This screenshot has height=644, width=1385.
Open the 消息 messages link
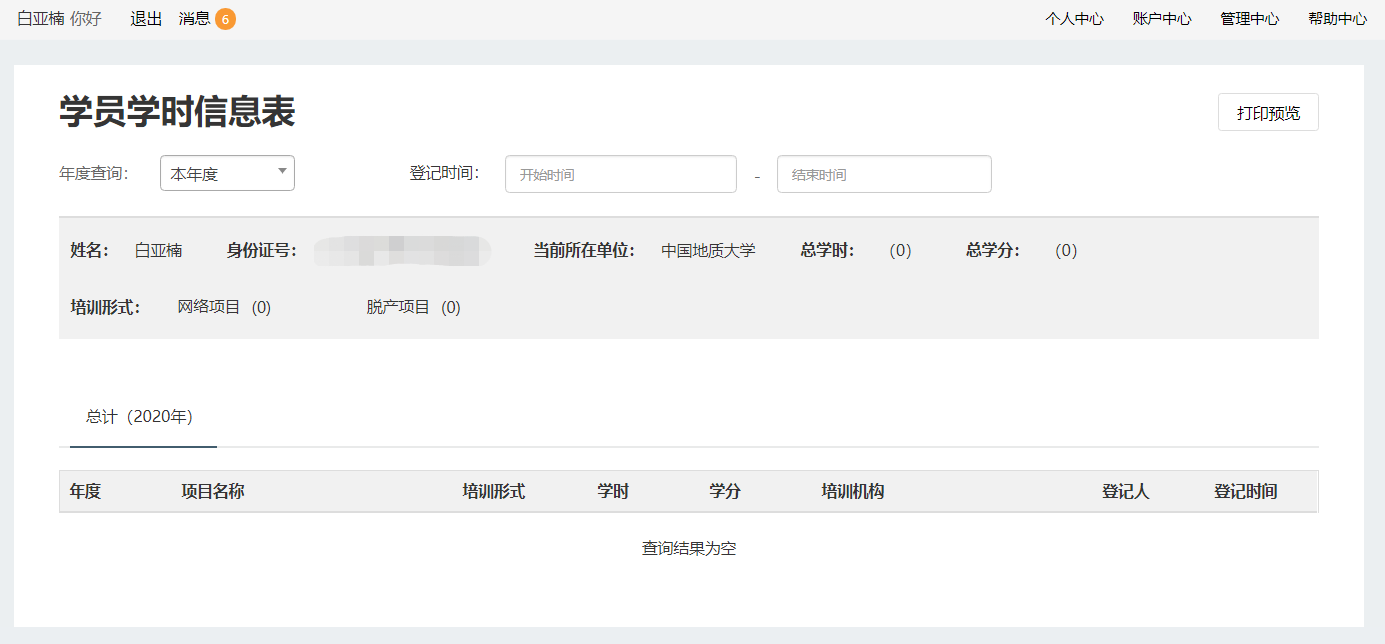pyautogui.click(x=194, y=19)
